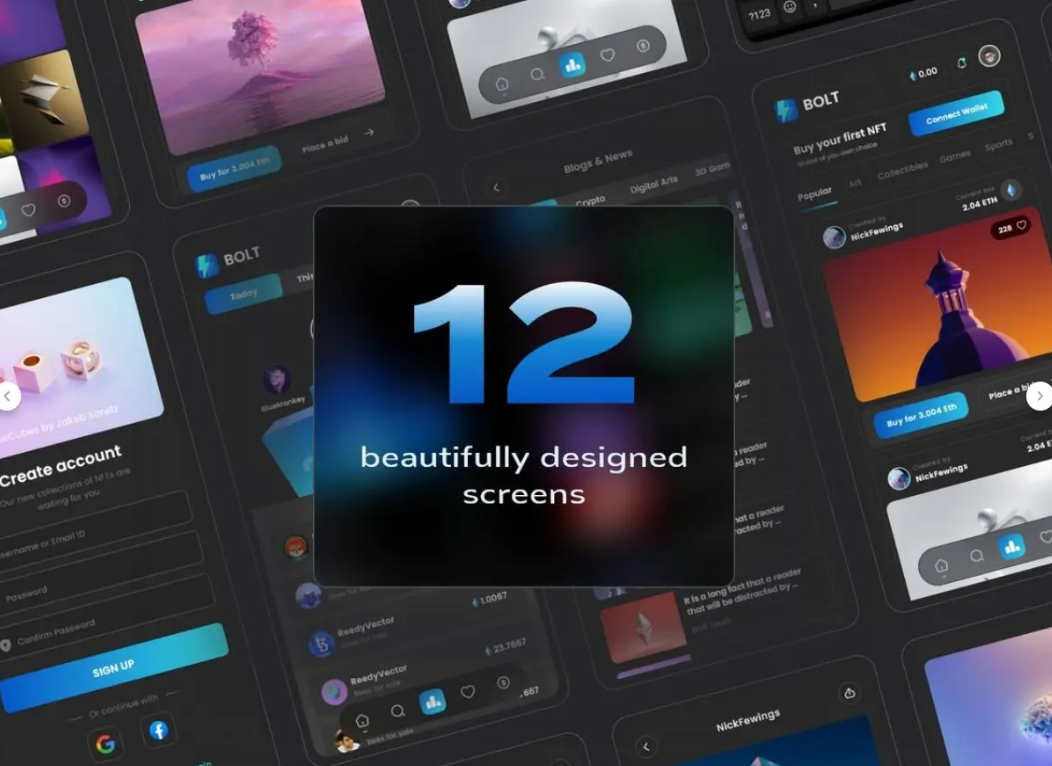Image resolution: width=1052 pixels, height=766 pixels.
Task: Open the Games tab
Action: (x=955, y=156)
